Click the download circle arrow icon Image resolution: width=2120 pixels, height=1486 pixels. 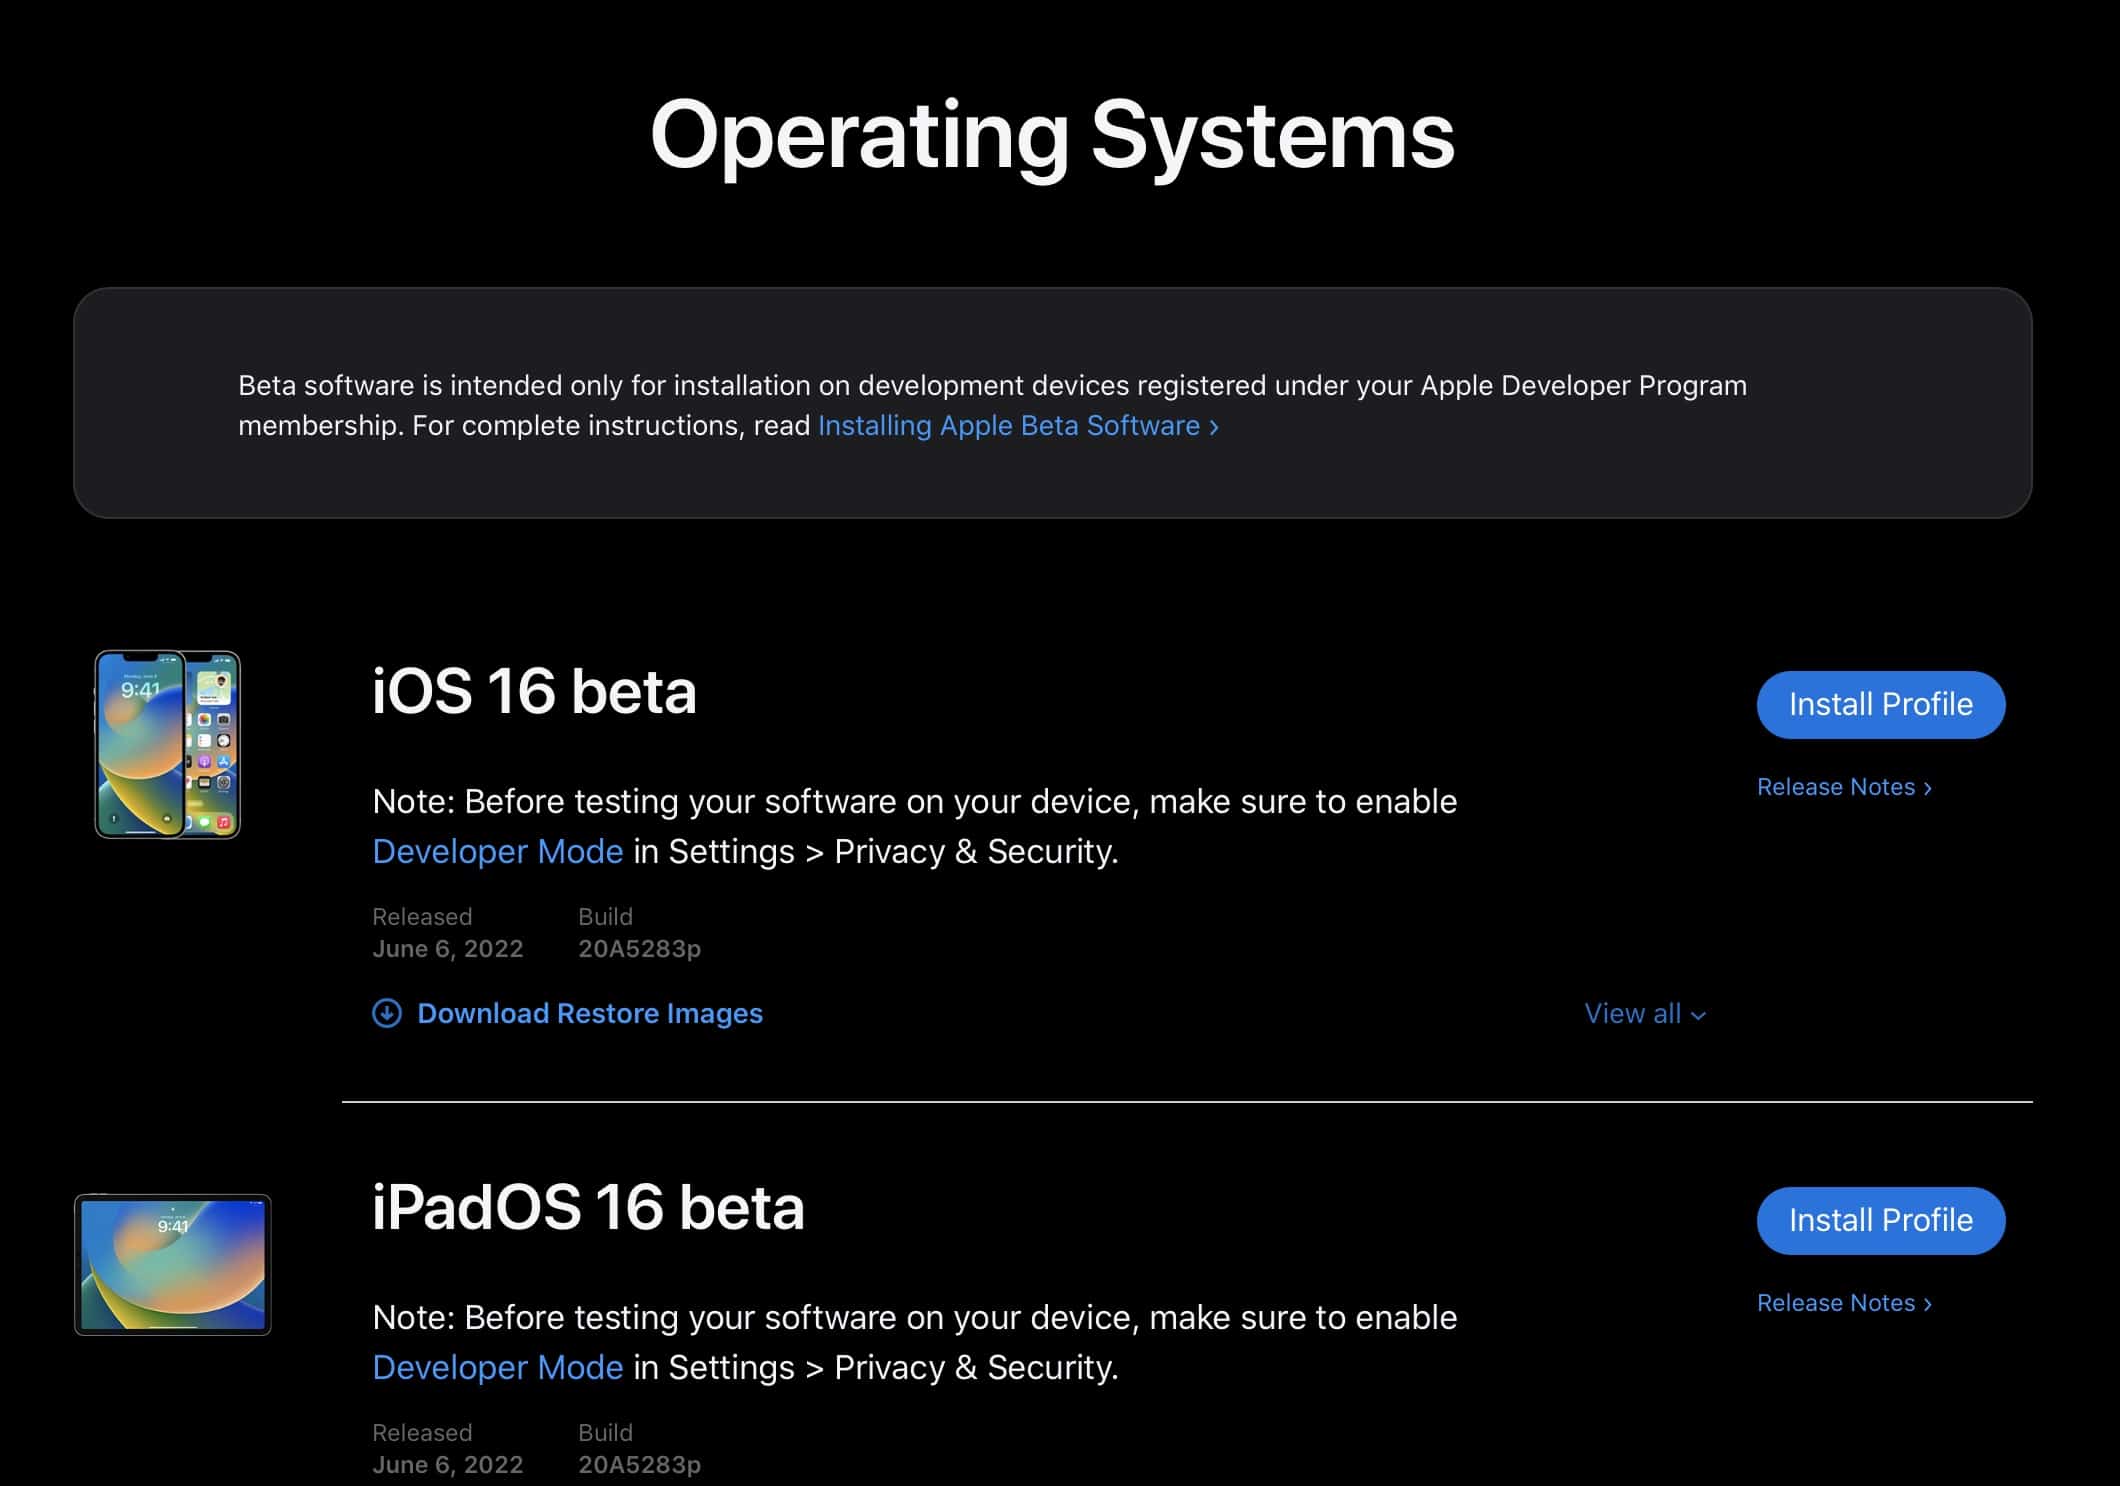pyautogui.click(x=387, y=1013)
